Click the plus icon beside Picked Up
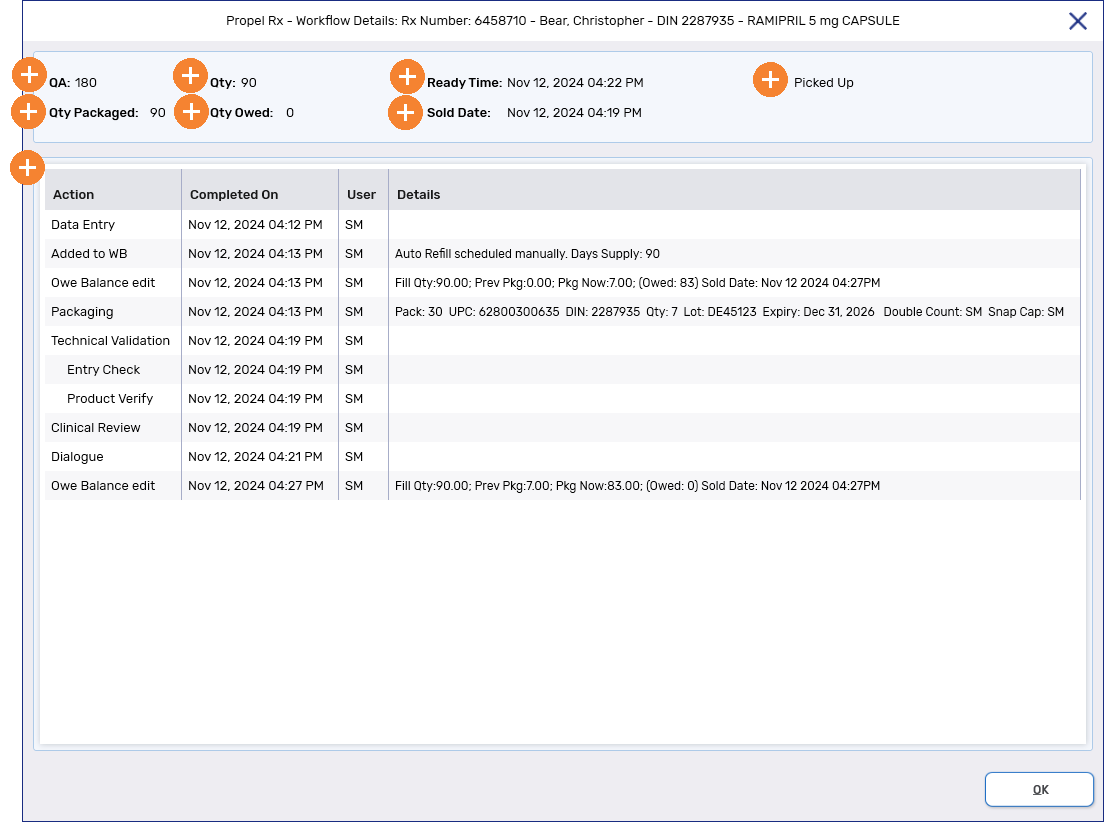Image resolution: width=1104 pixels, height=822 pixels. pyautogui.click(x=769, y=80)
